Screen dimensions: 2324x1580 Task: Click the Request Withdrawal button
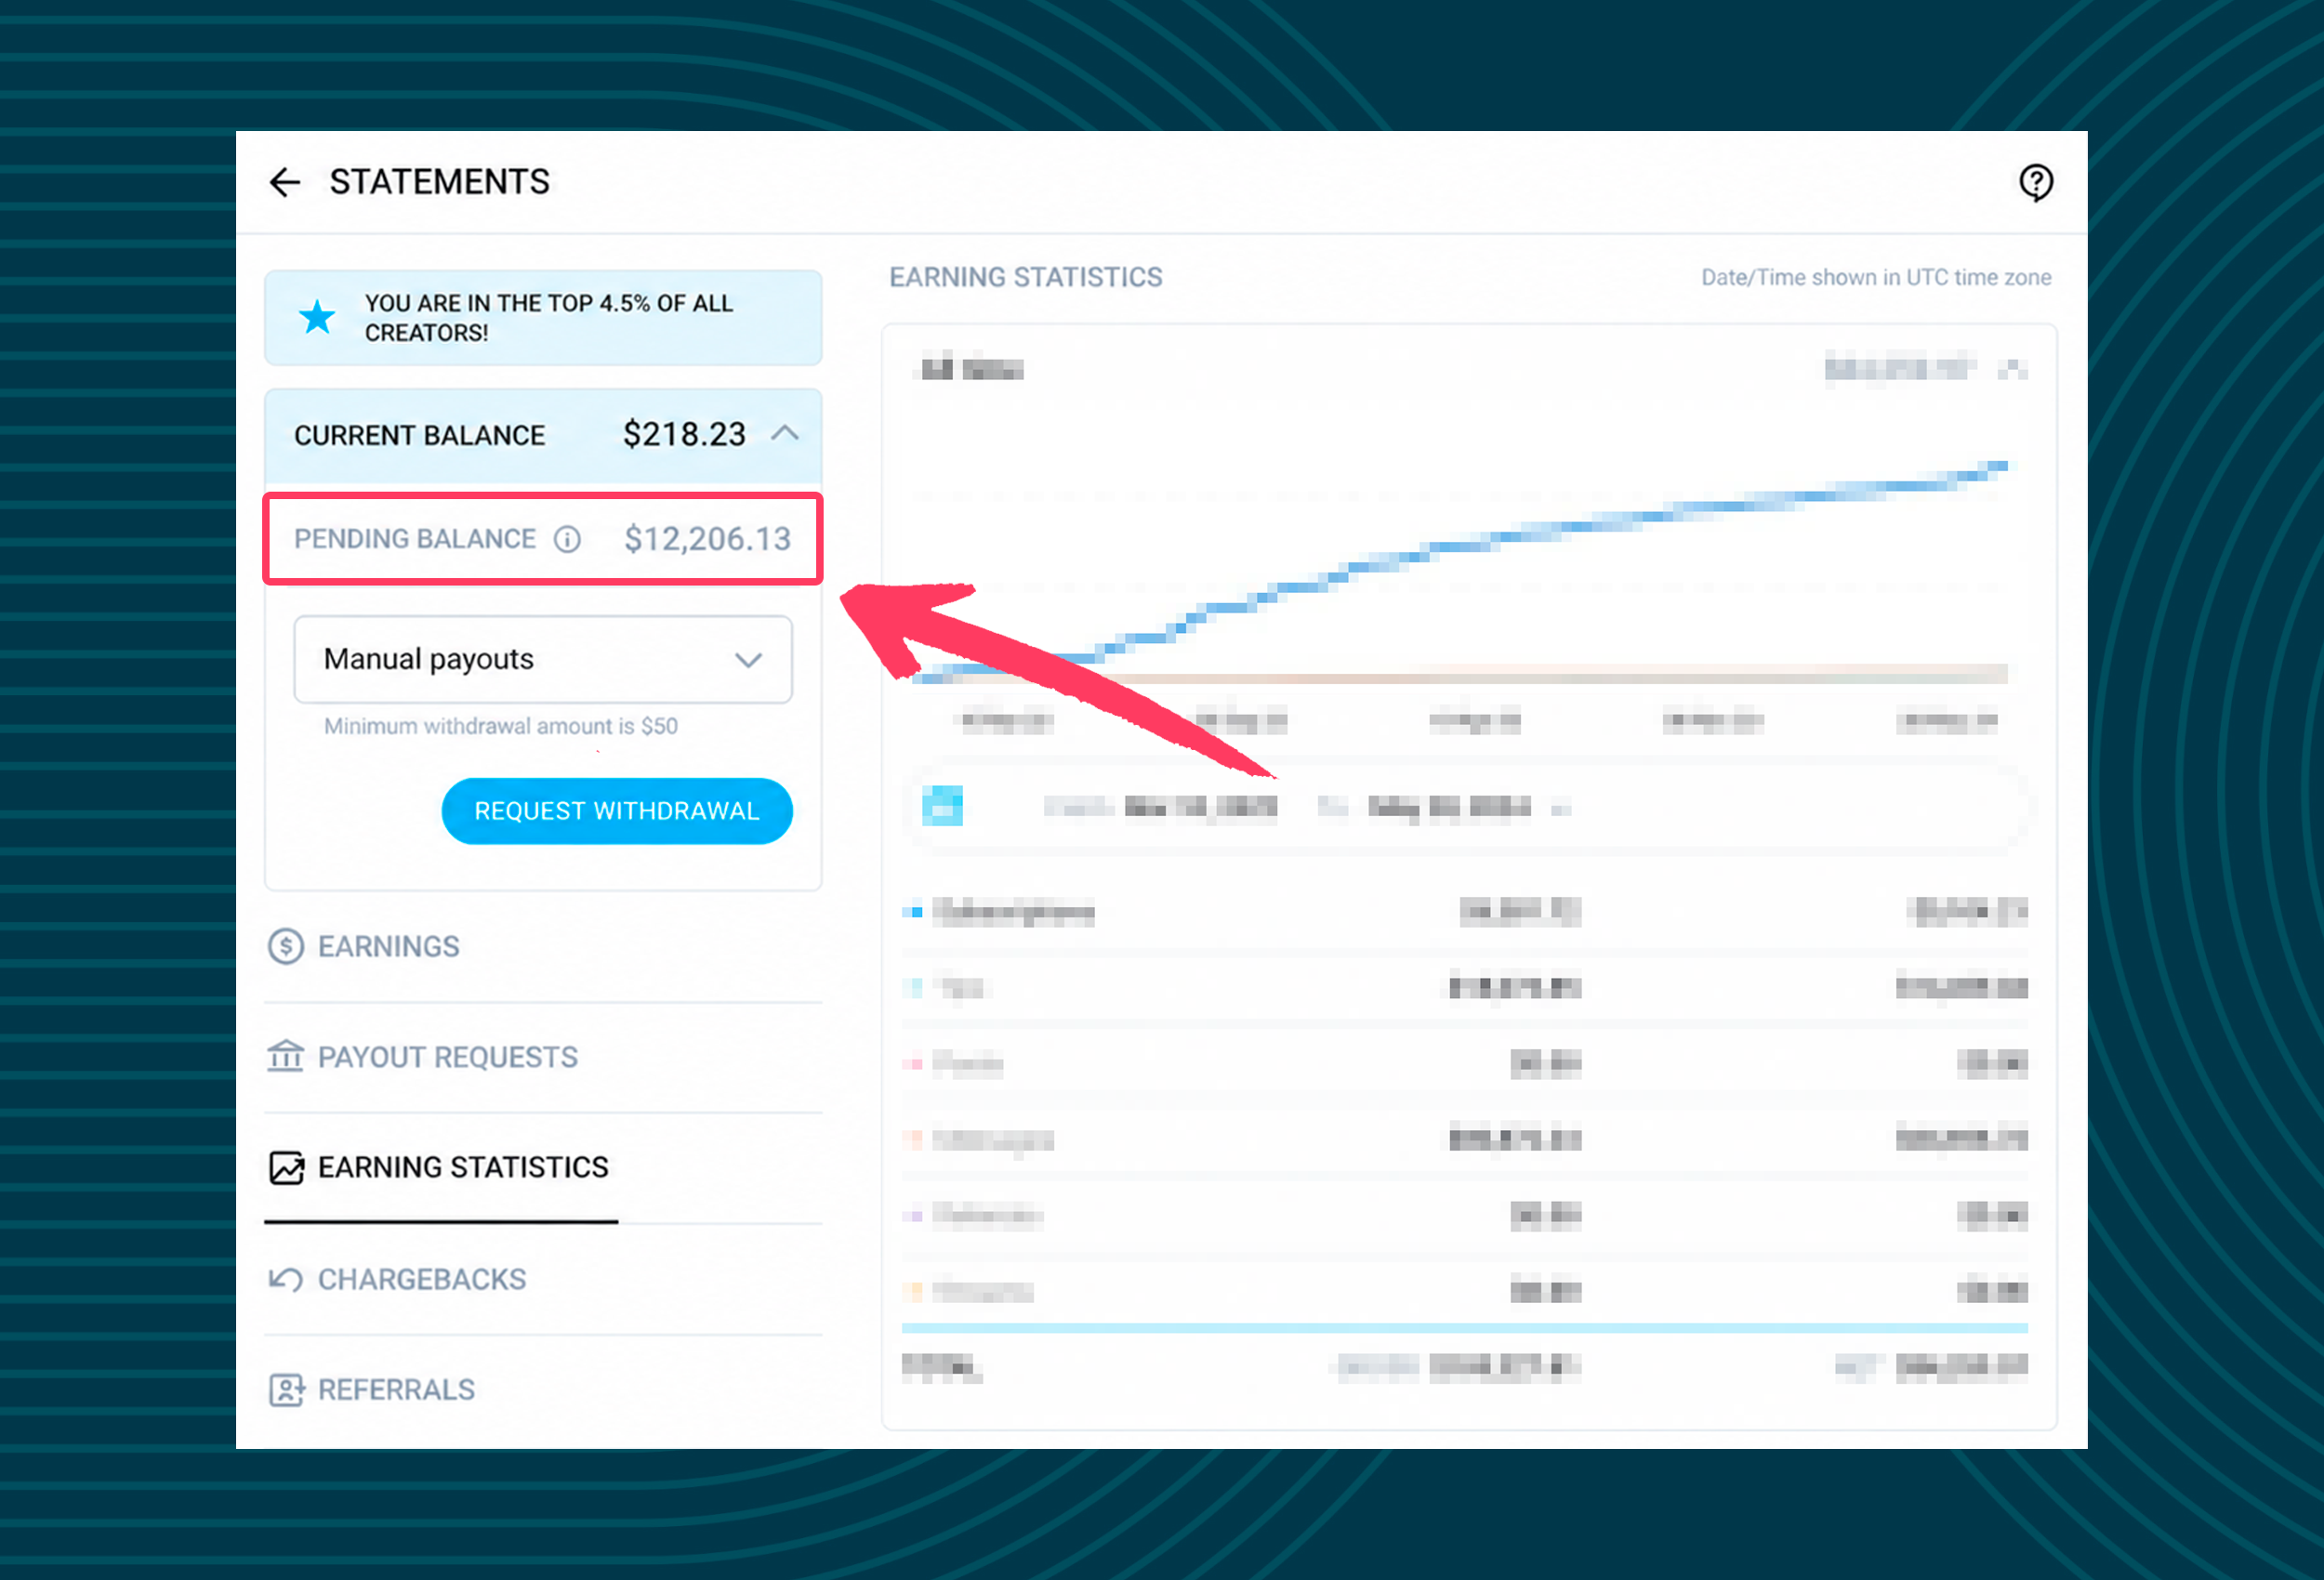coord(617,811)
